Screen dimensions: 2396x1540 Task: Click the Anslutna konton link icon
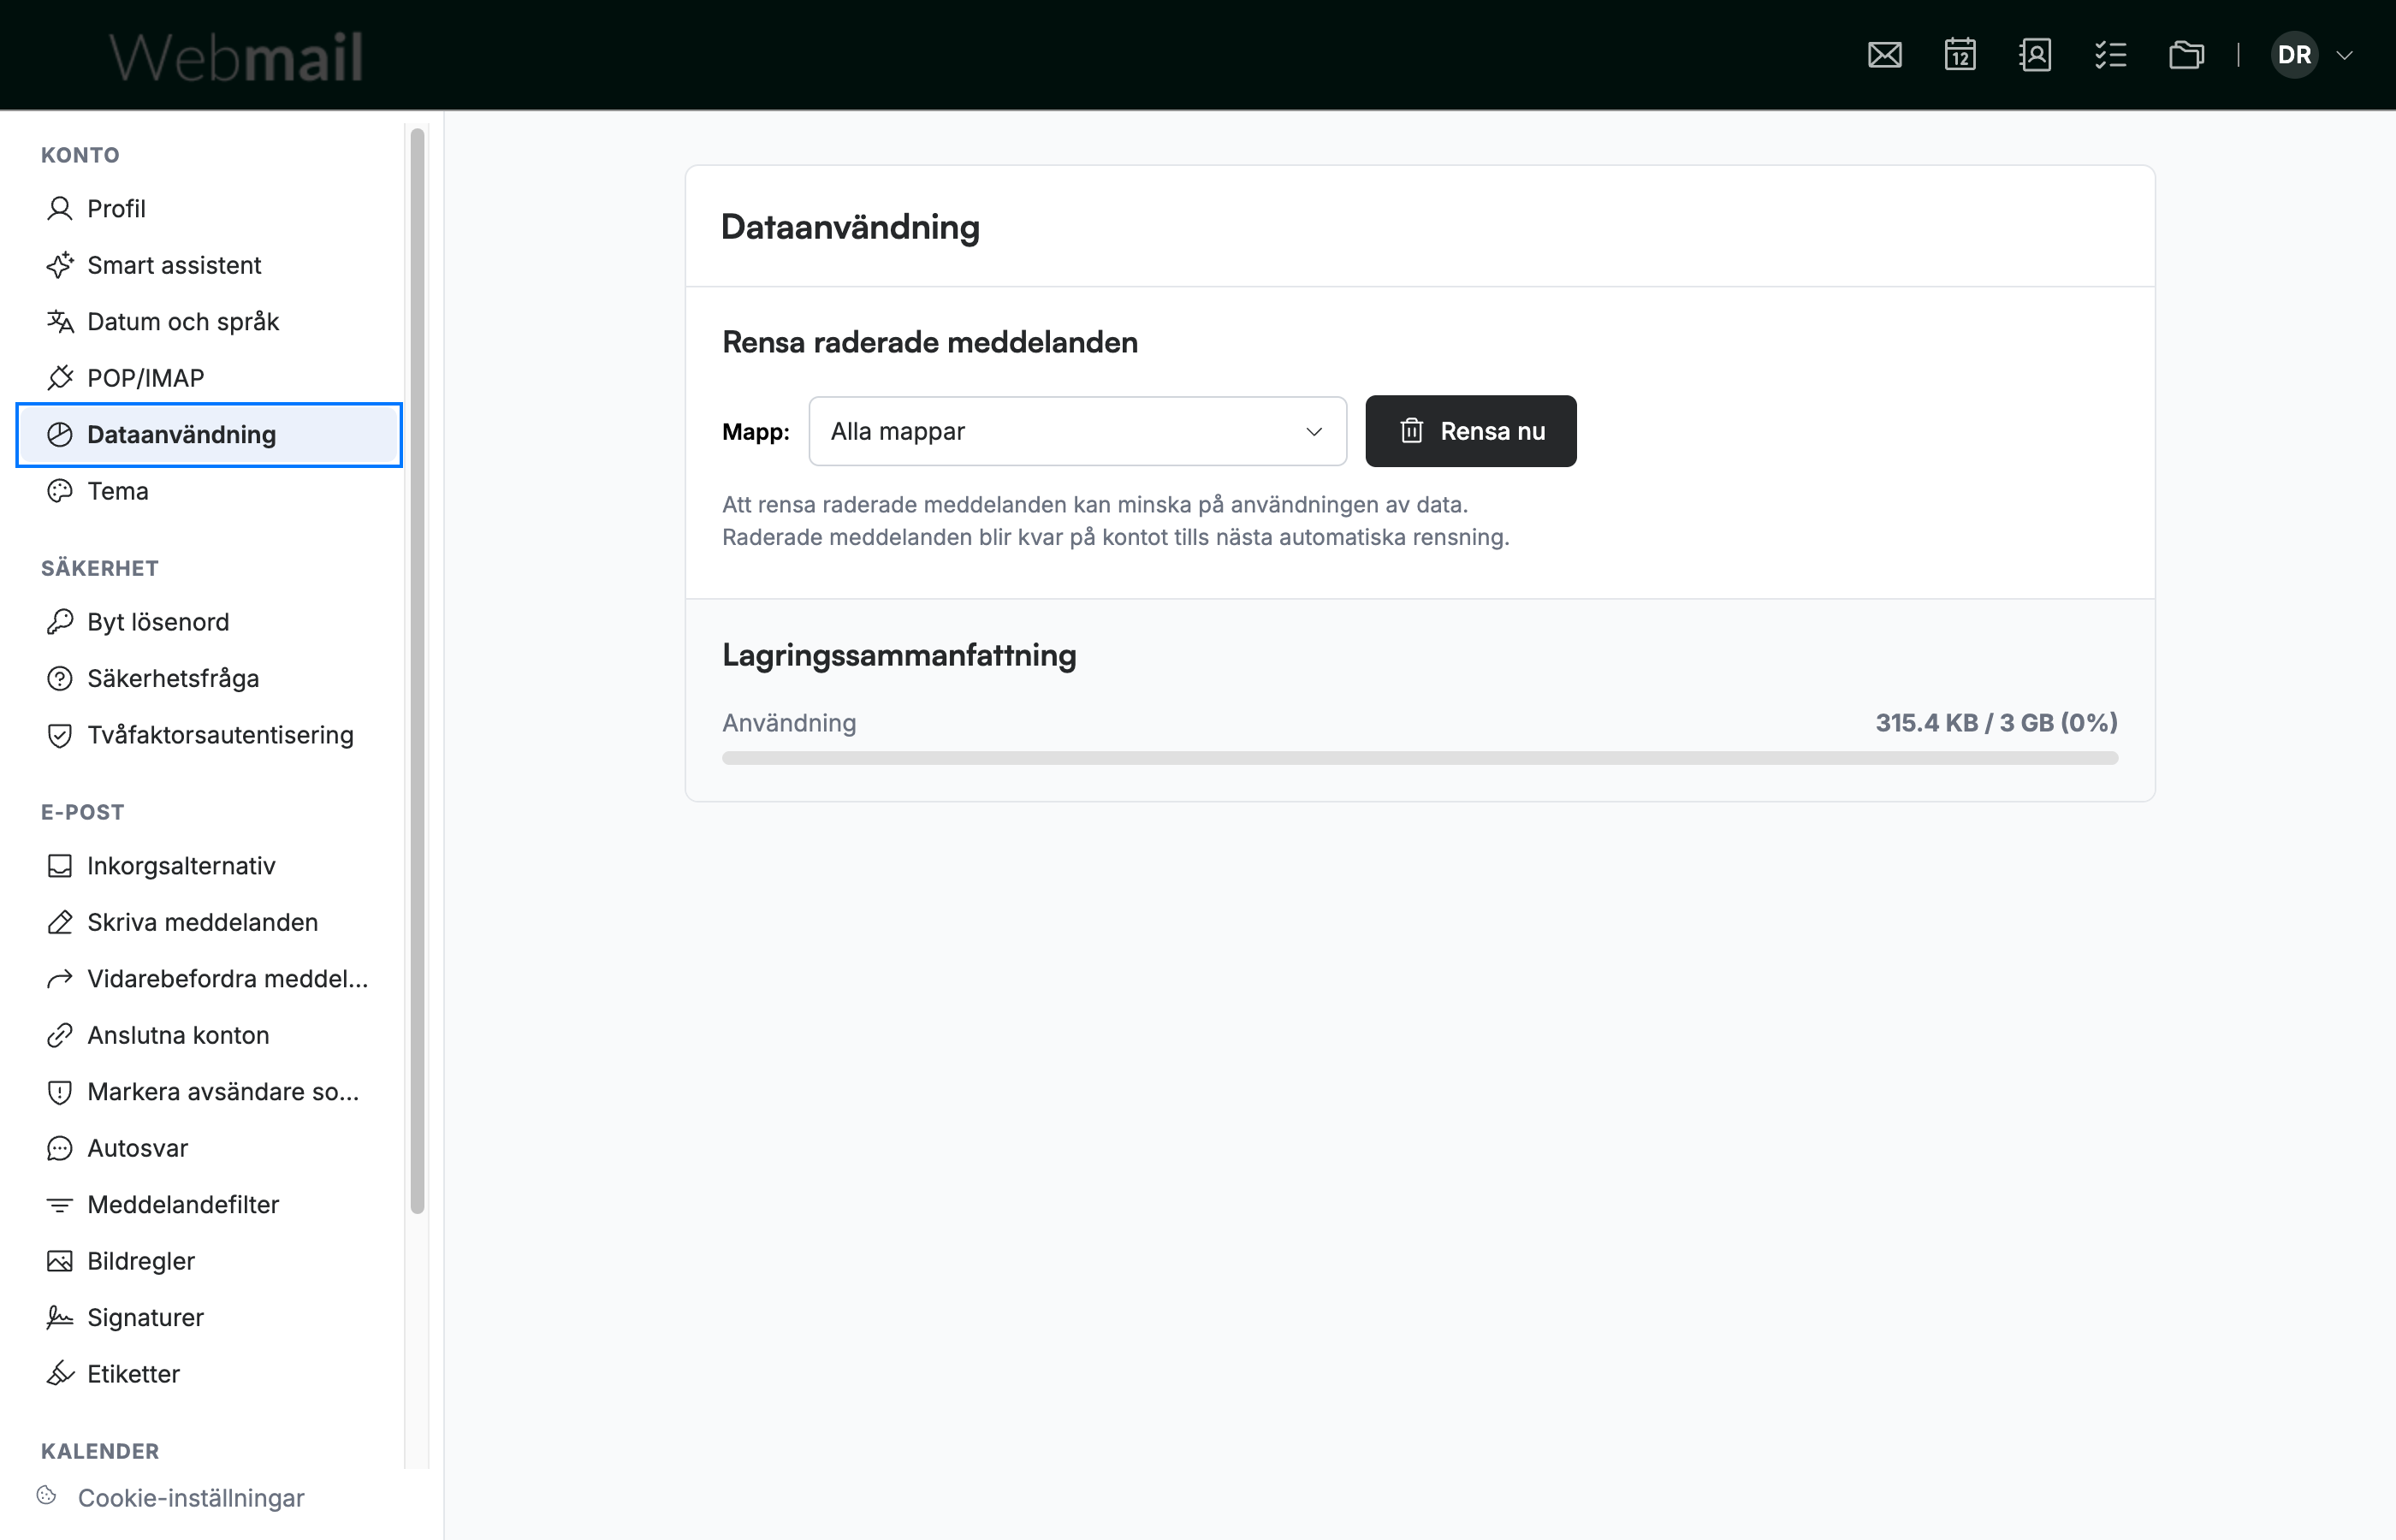[x=60, y=1035]
